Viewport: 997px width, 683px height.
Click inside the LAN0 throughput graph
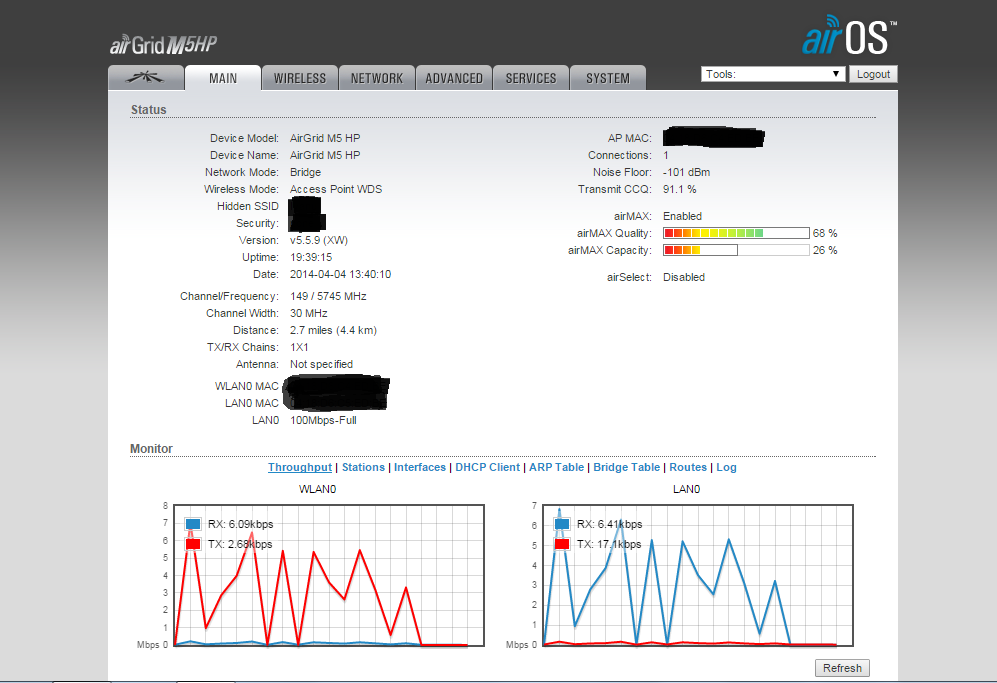[698, 576]
